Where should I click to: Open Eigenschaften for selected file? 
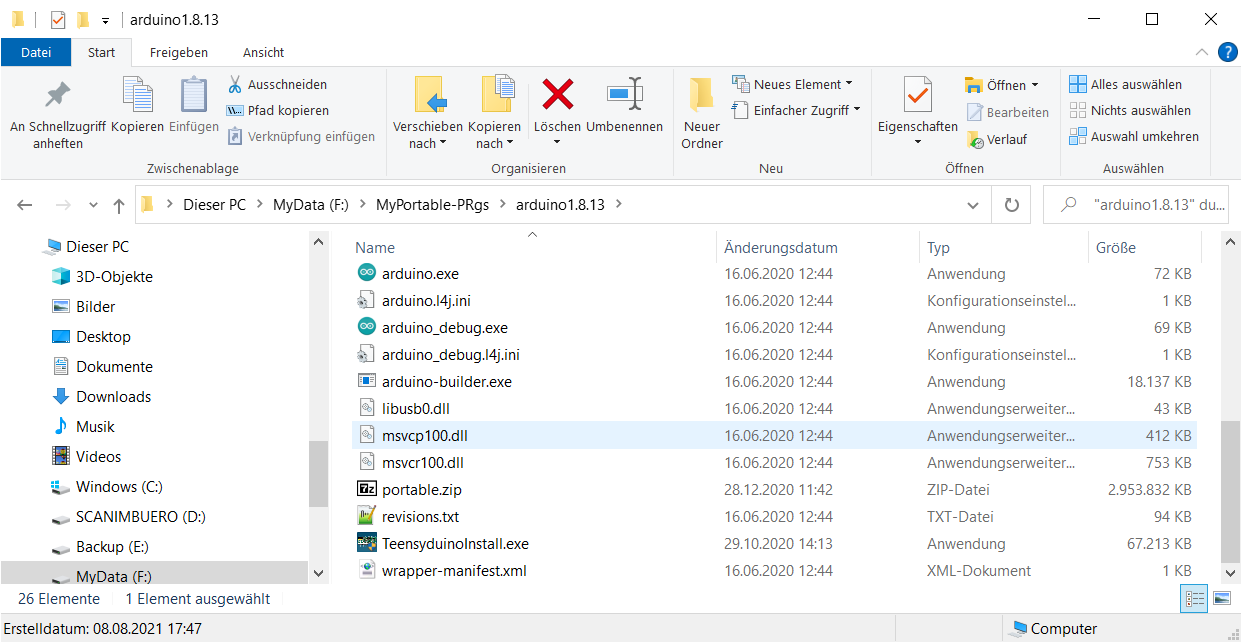(x=918, y=112)
